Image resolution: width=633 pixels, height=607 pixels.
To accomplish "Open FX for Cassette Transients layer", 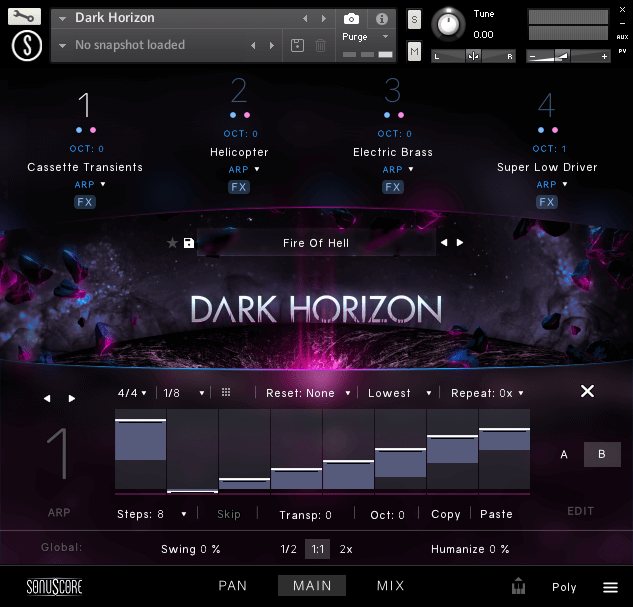I will tap(85, 202).
